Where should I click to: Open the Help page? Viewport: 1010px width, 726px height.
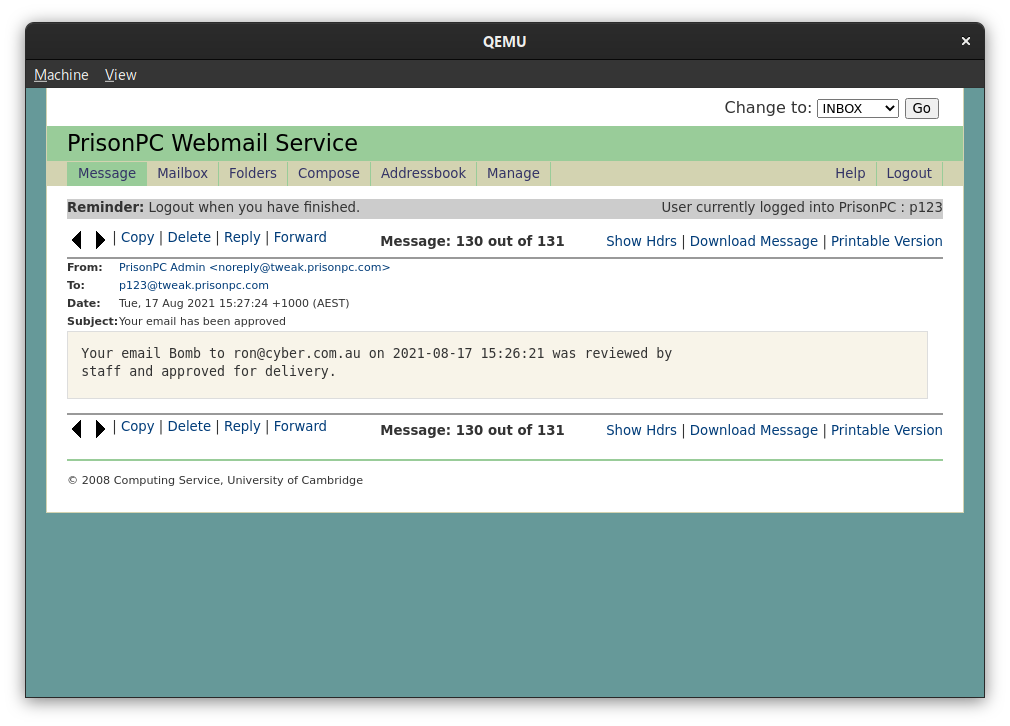click(x=850, y=173)
